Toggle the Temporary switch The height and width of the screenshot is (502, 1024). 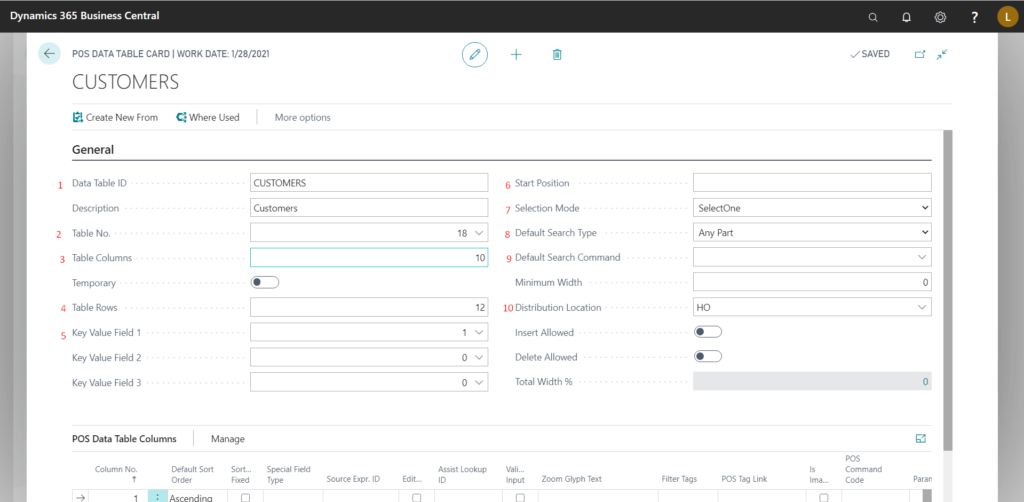[x=264, y=283]
